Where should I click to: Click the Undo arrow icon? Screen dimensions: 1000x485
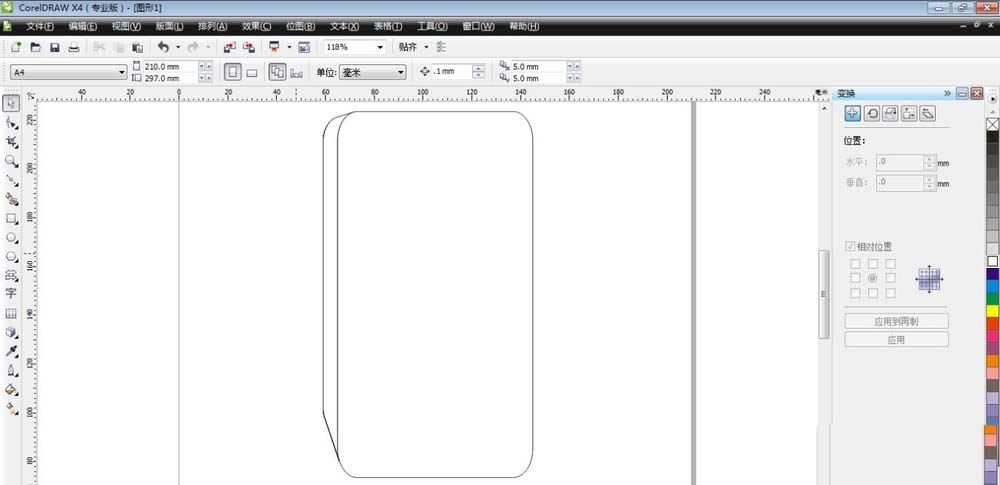coord(163,47)
